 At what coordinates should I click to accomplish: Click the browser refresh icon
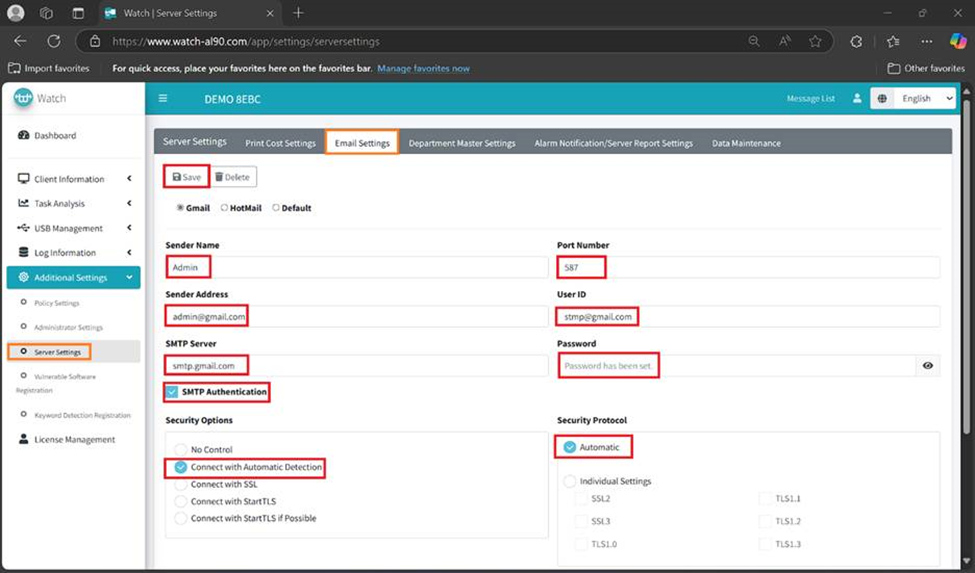pos(54,42)
